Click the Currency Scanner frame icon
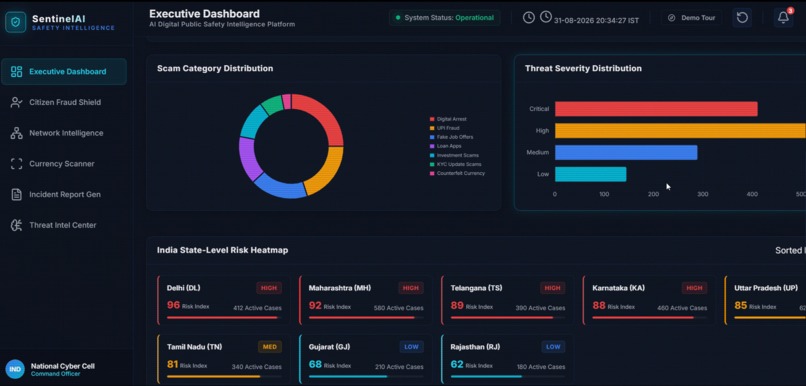The width and height of the screenshot is (806, 386). tap(16, 164)
